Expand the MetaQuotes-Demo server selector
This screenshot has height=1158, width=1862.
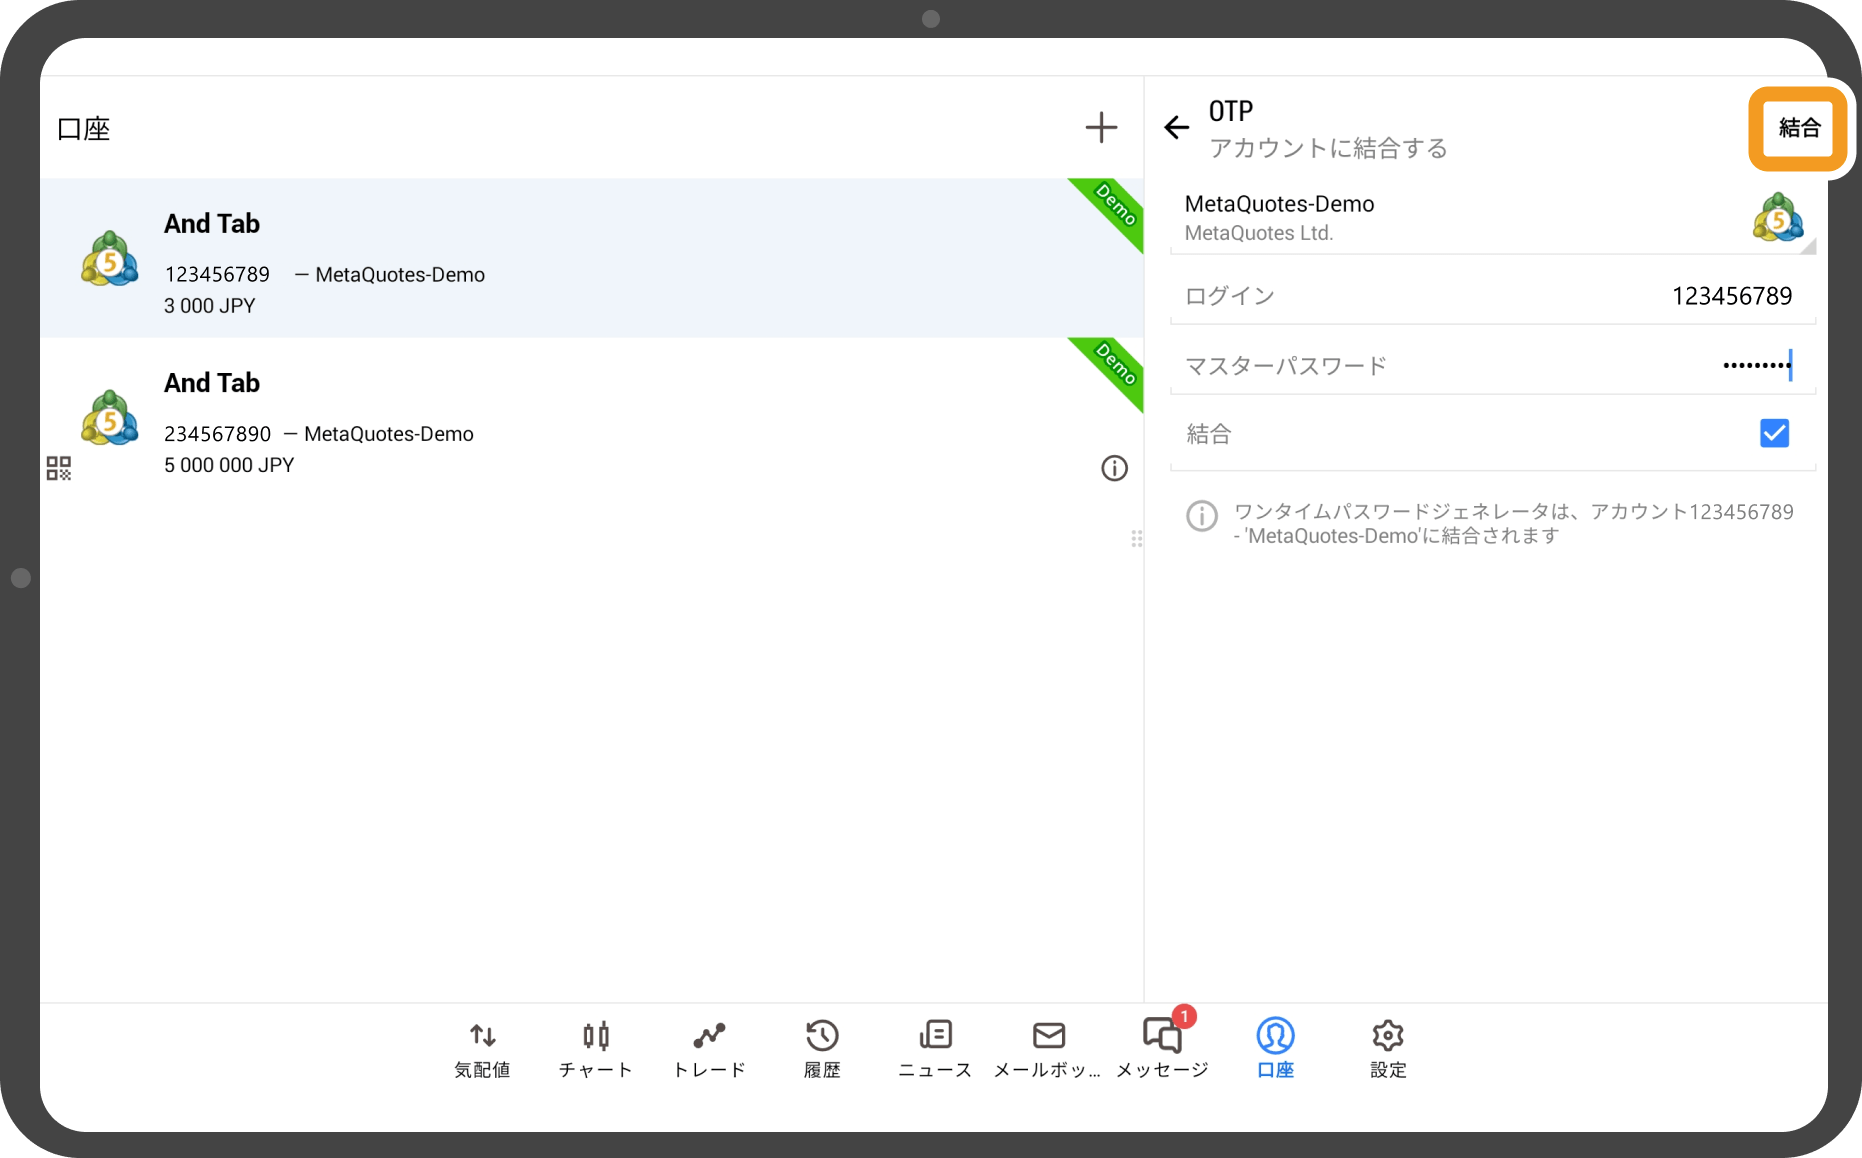pos(1492,218)
